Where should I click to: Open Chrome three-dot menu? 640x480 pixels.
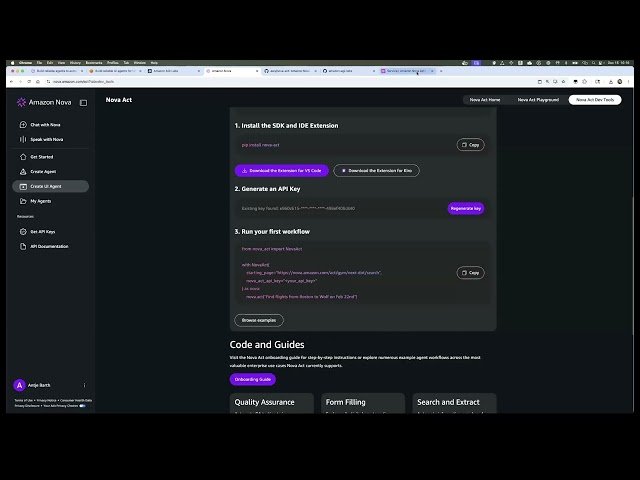628,82
